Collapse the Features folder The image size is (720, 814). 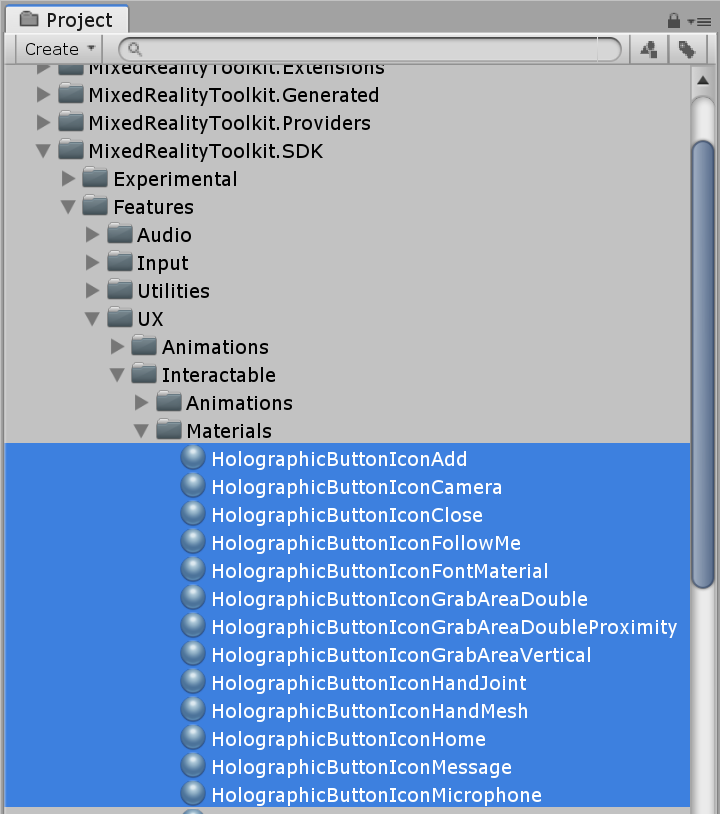point(68,207)
